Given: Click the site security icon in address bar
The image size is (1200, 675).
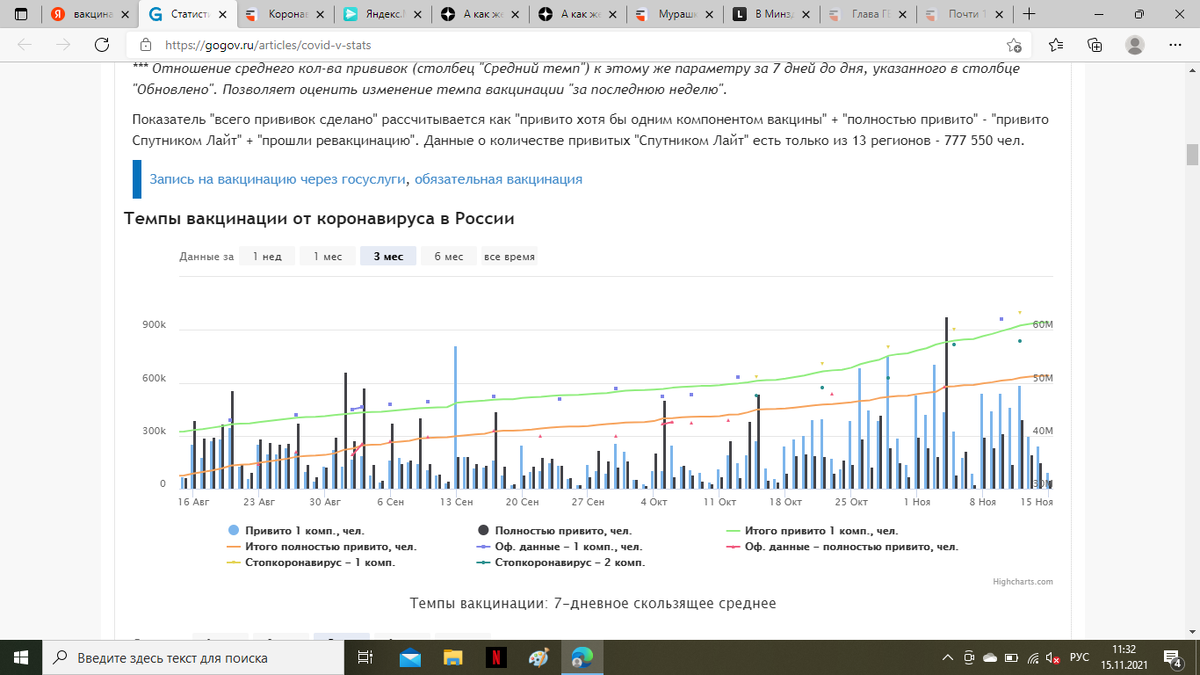Looking at the screenshot, I should click(x=147, y=45).
